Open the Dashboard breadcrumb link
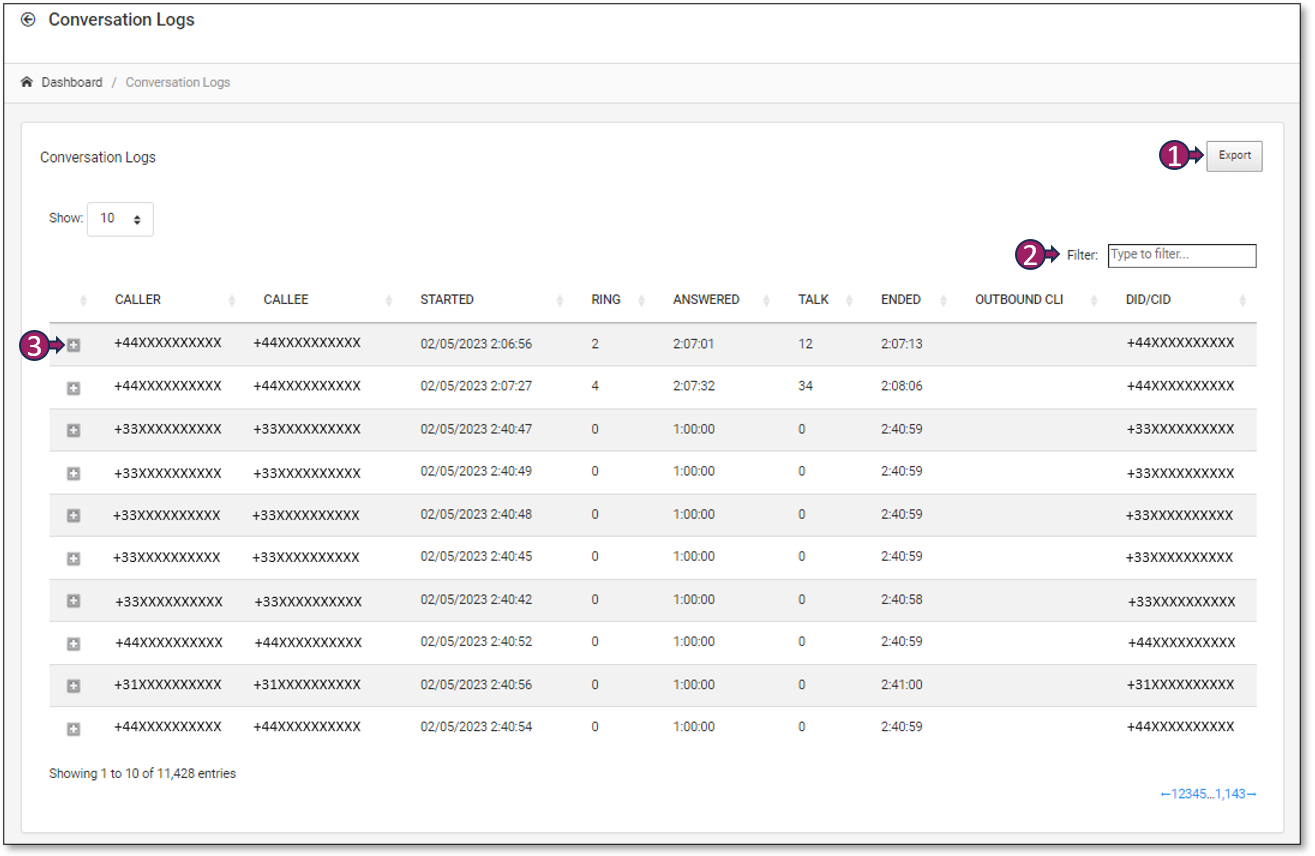Screen dimensions: 1315x856 (x=72, y=82)
